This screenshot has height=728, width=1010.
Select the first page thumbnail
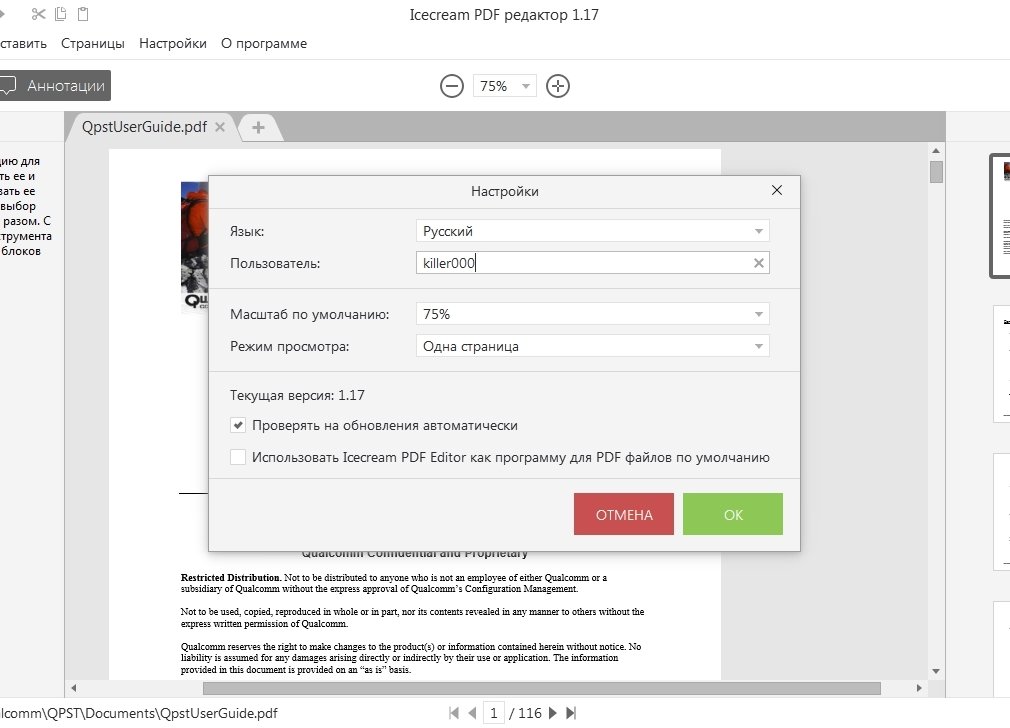1000,216
